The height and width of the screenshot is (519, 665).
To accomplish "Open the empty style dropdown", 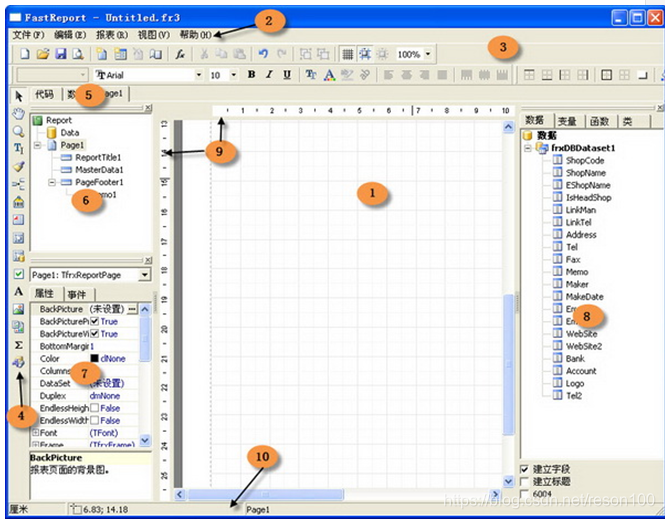I will click(x=83, y=75).
